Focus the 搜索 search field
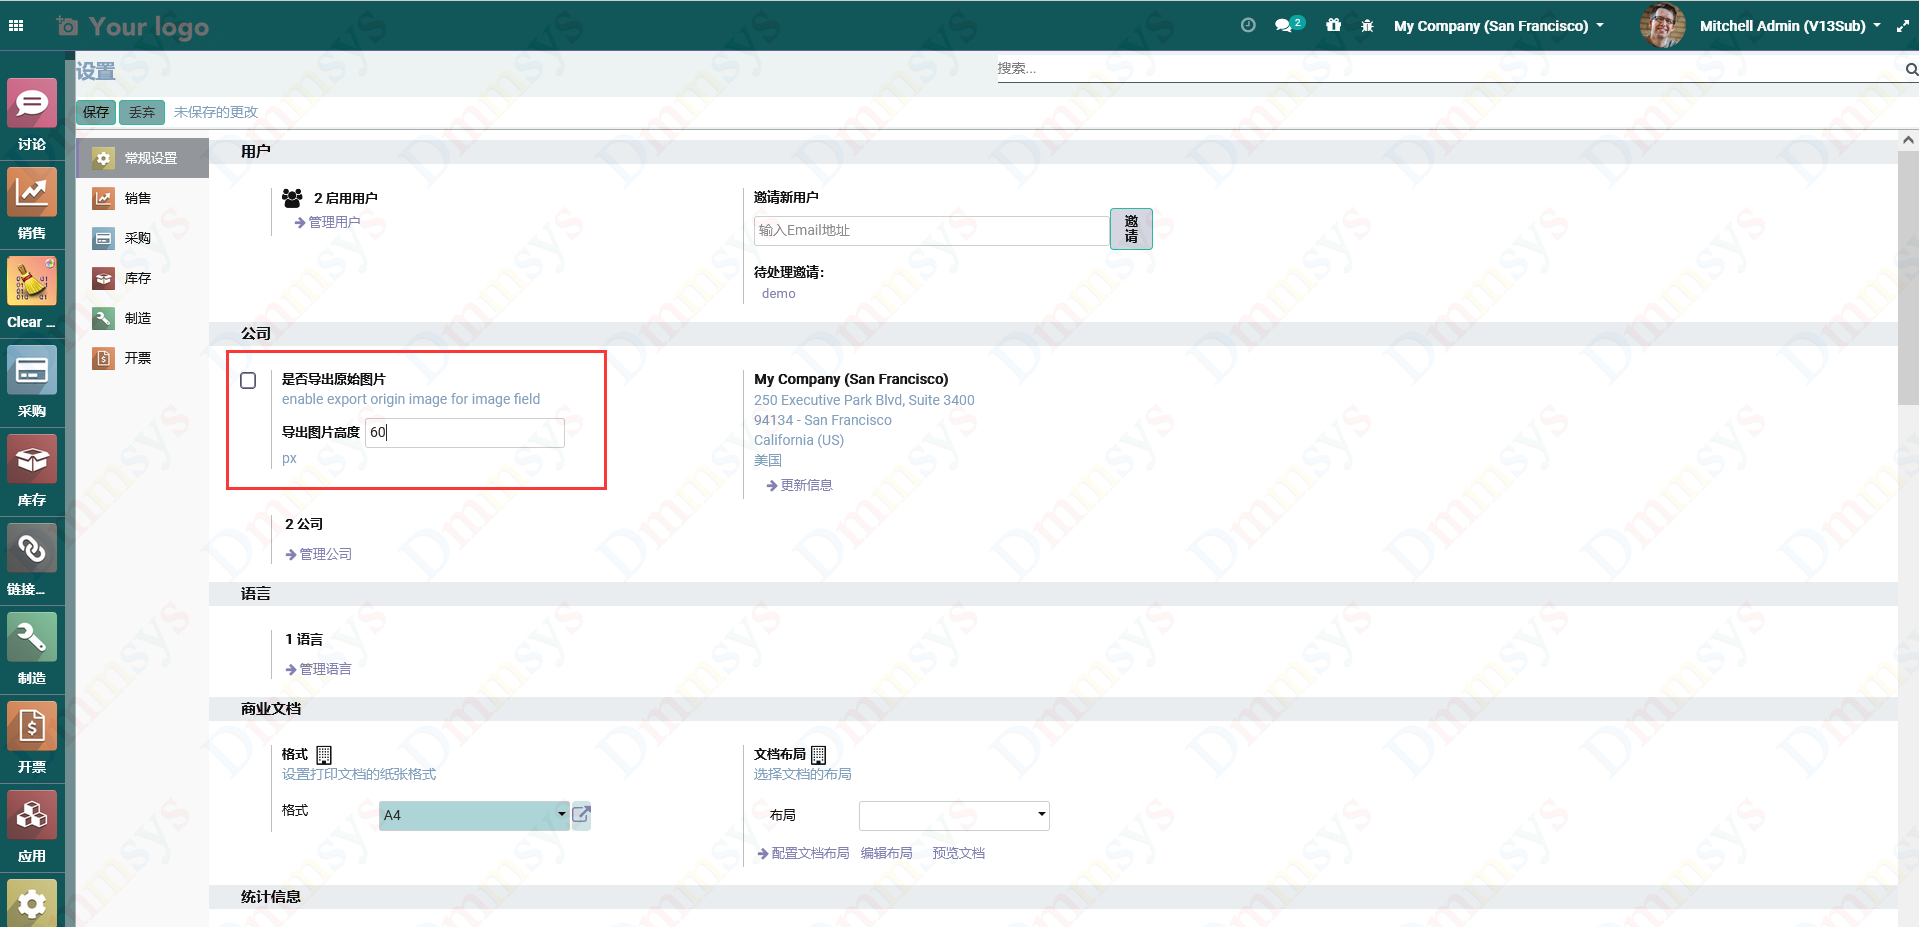The width and height of the screenshot is (1919, 927). [x=1450, y=69]
